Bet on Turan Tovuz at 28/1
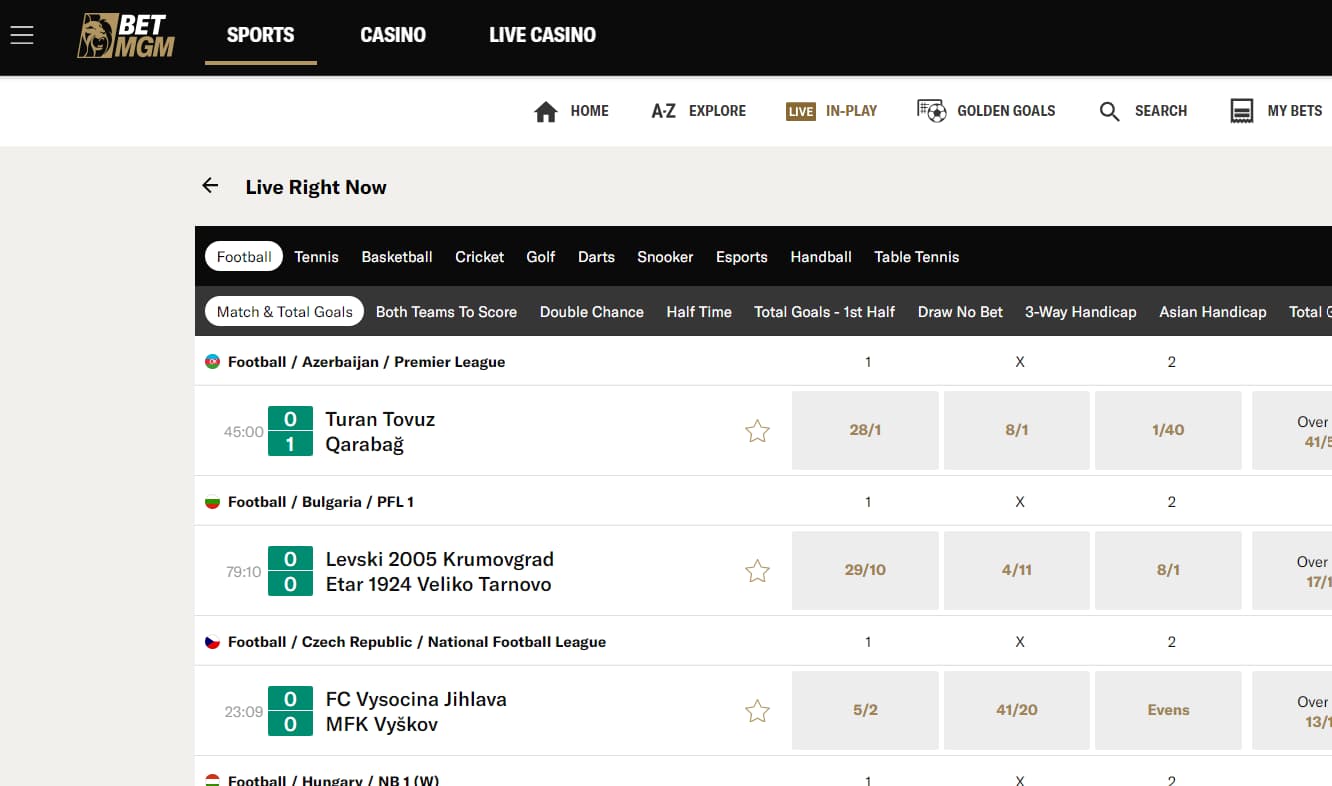 pyautogui.click(x=865, y=430)
